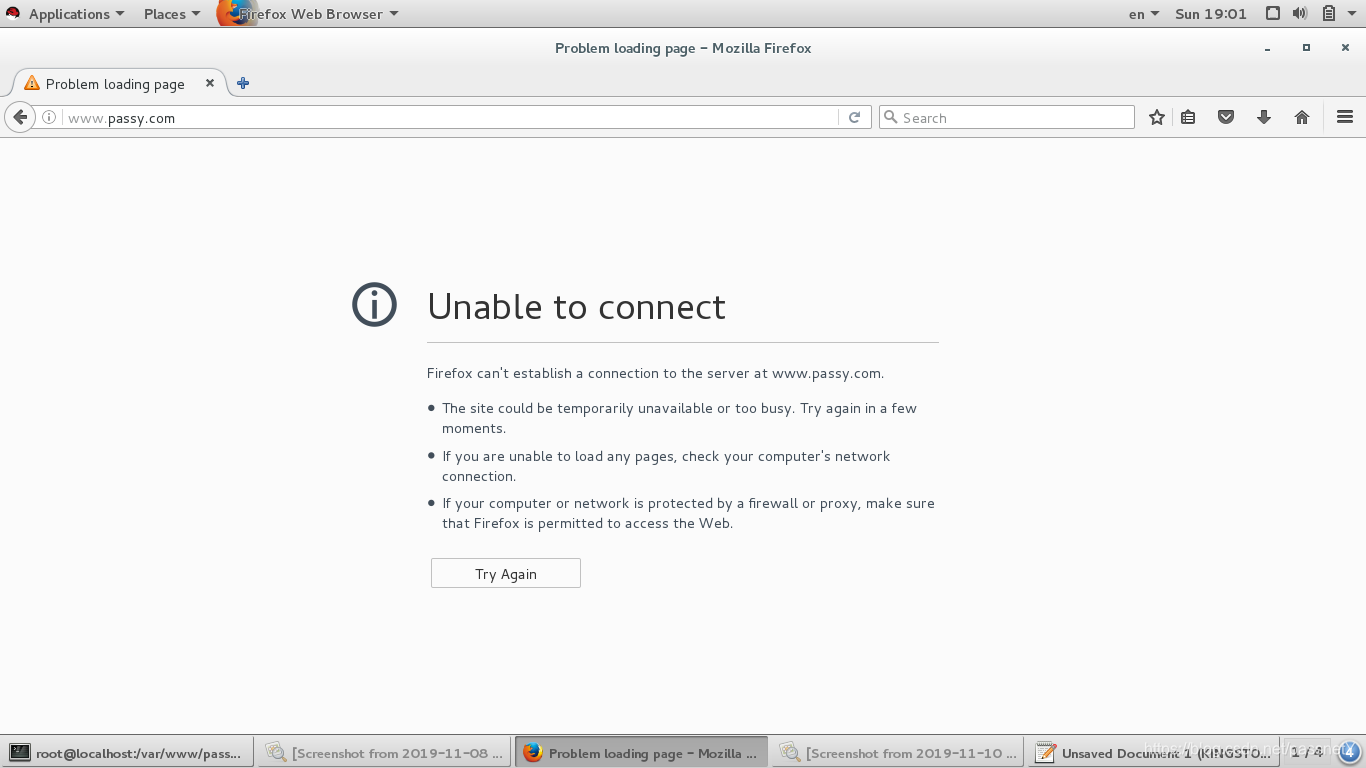Screen dimensions: 1366x768
Task: Close the Problem loading page tab
Action: (x=210, y=83)
